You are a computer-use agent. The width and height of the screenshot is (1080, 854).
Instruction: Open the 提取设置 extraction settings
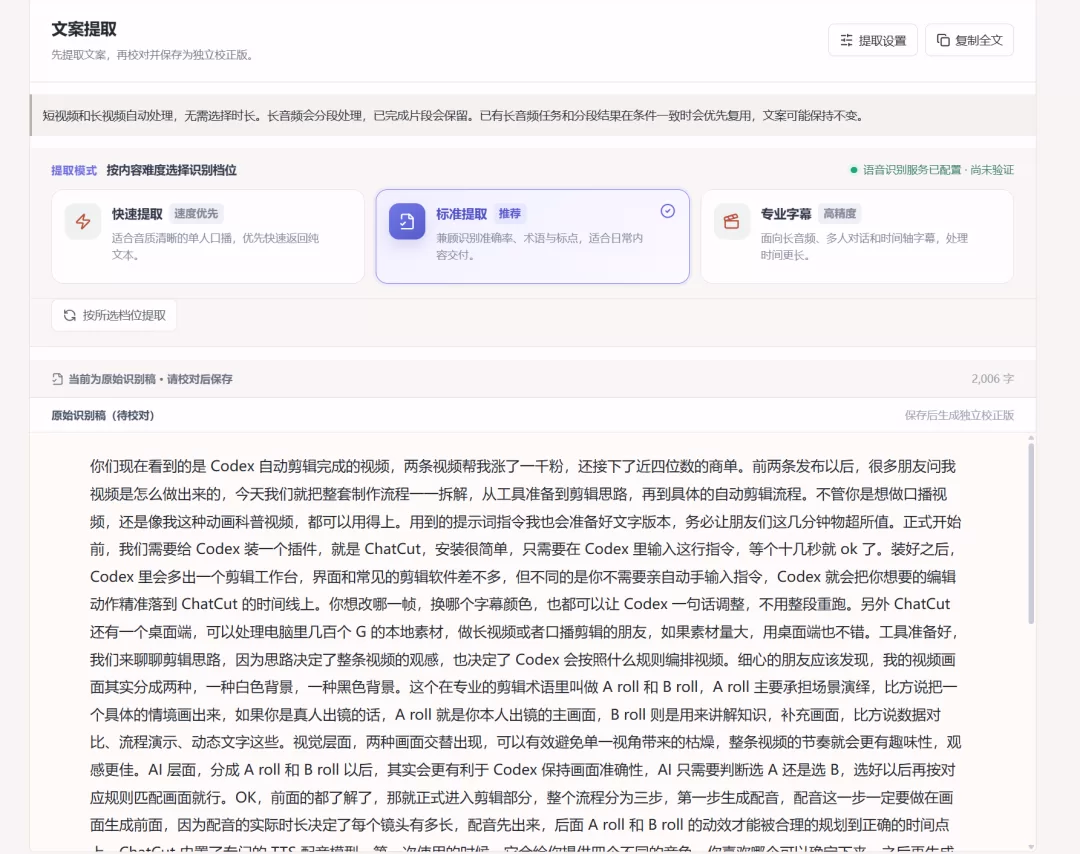(x=873, y=41)
